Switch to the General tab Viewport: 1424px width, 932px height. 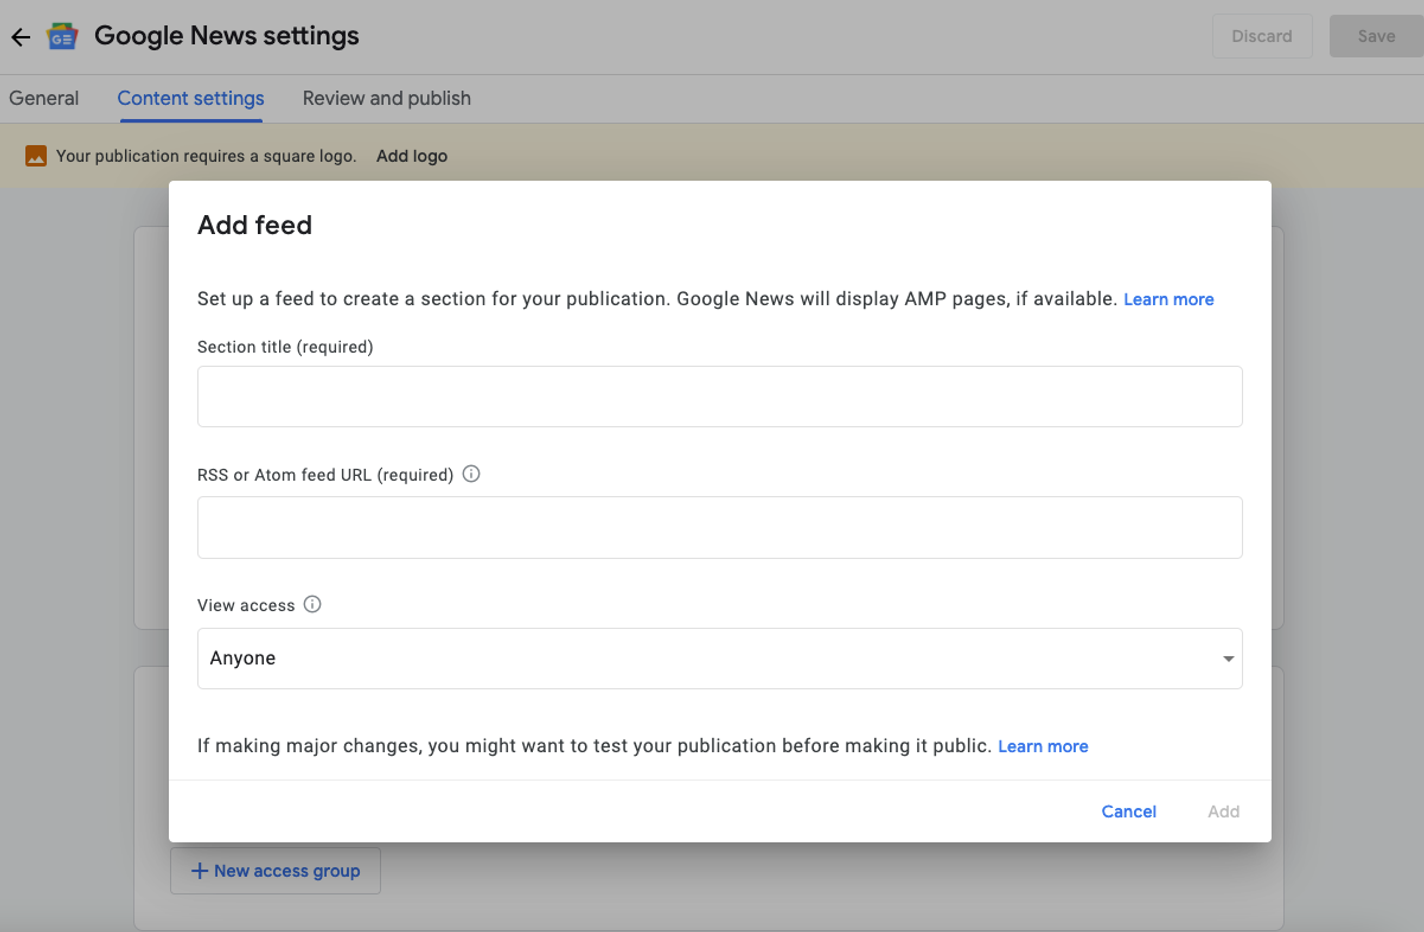(44, 98)
